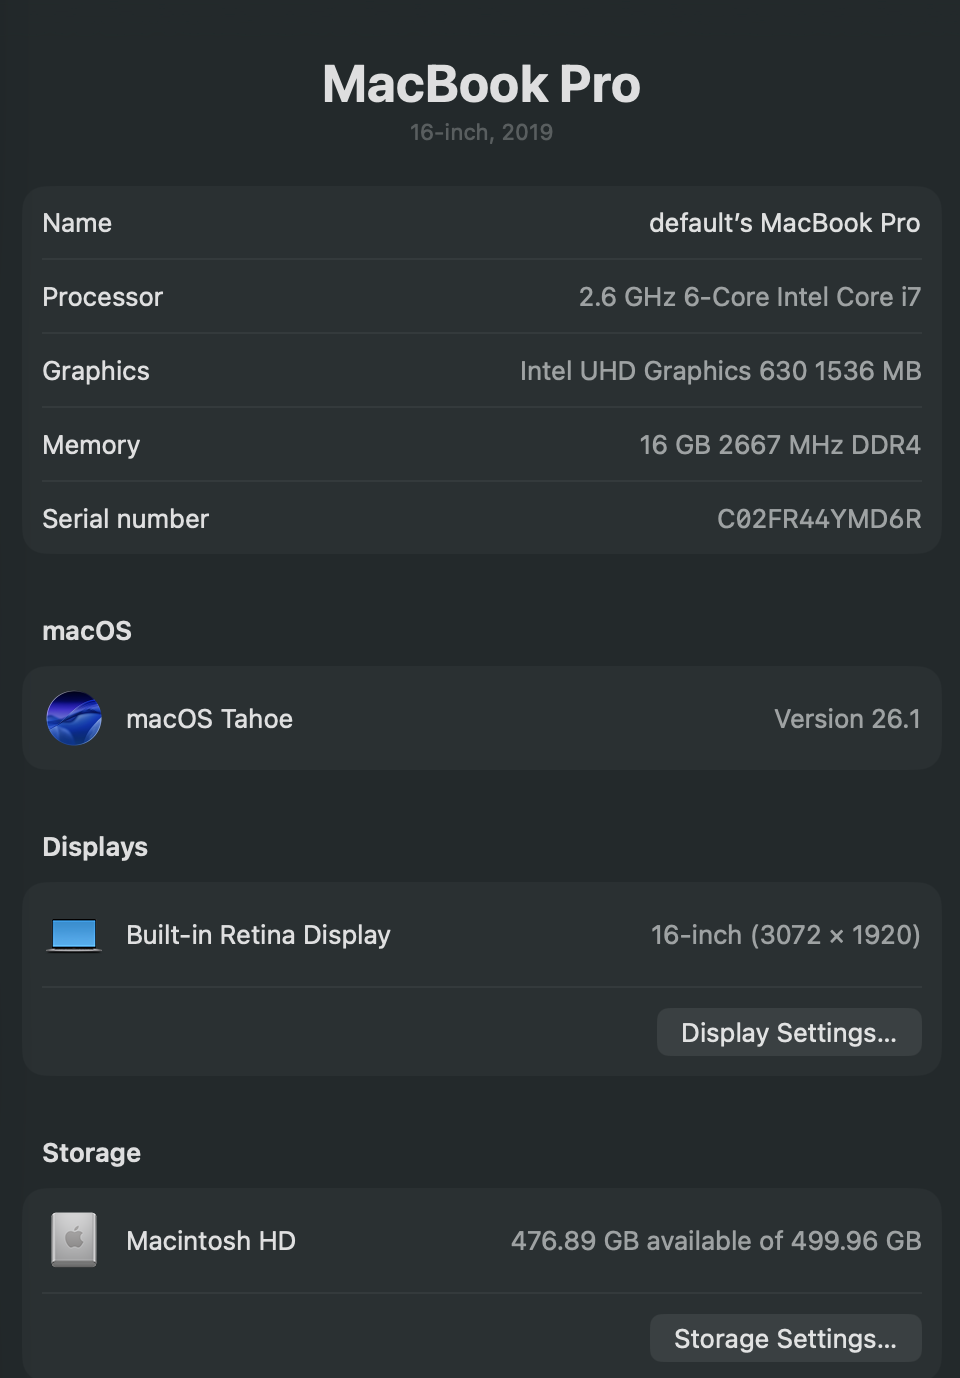
Task: Click the Version 26.1 label
Action: (846, 718)
